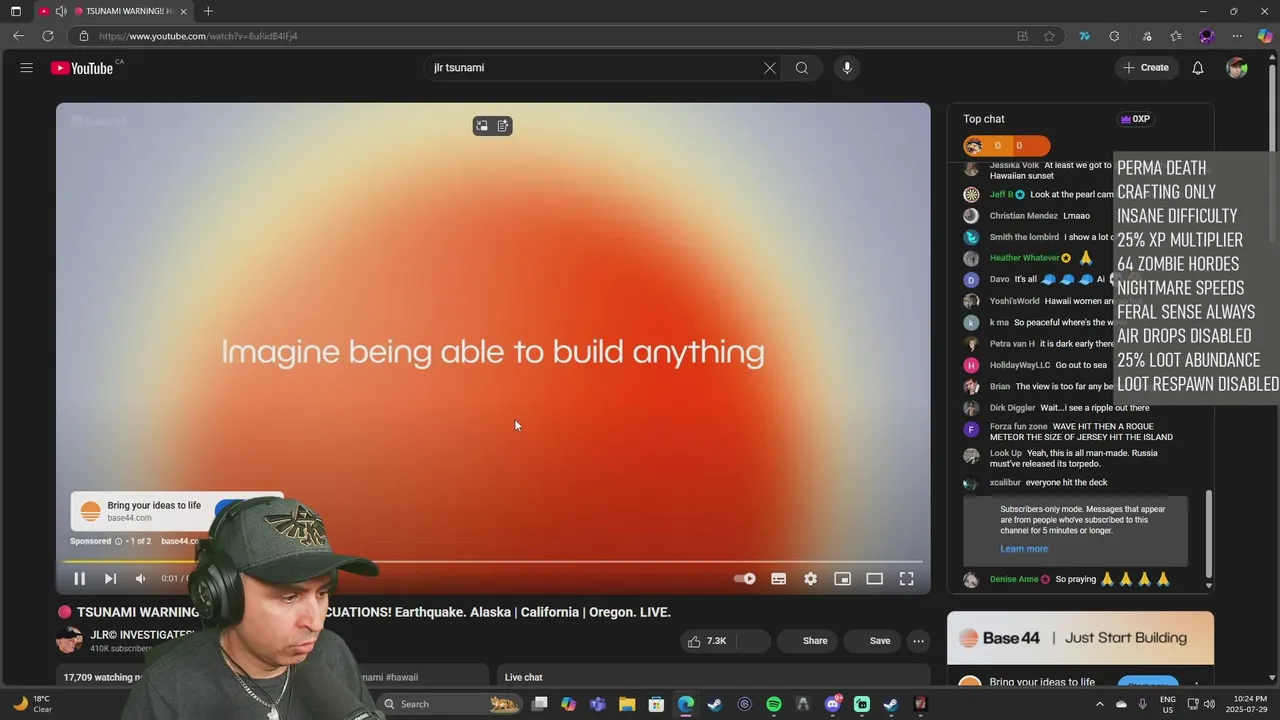
Task: Open Copilot in browser sidebar
Action: pyautogui.click(x=1265, y=36)
